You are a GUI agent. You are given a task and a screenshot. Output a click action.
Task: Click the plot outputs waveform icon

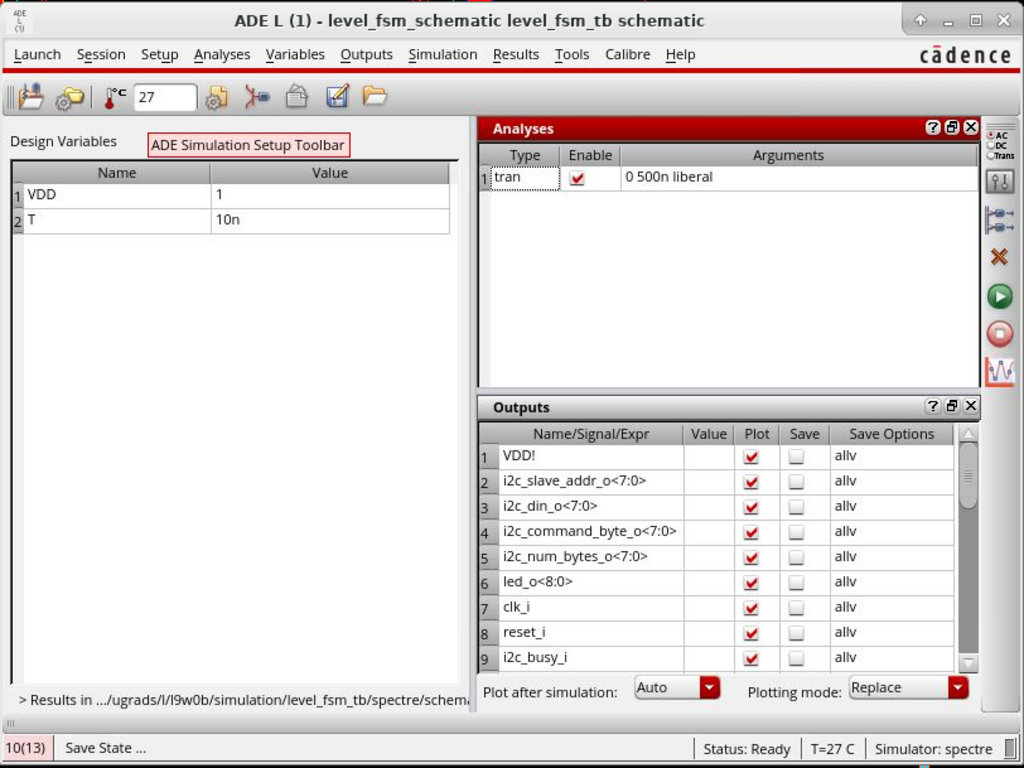point(999,371)
